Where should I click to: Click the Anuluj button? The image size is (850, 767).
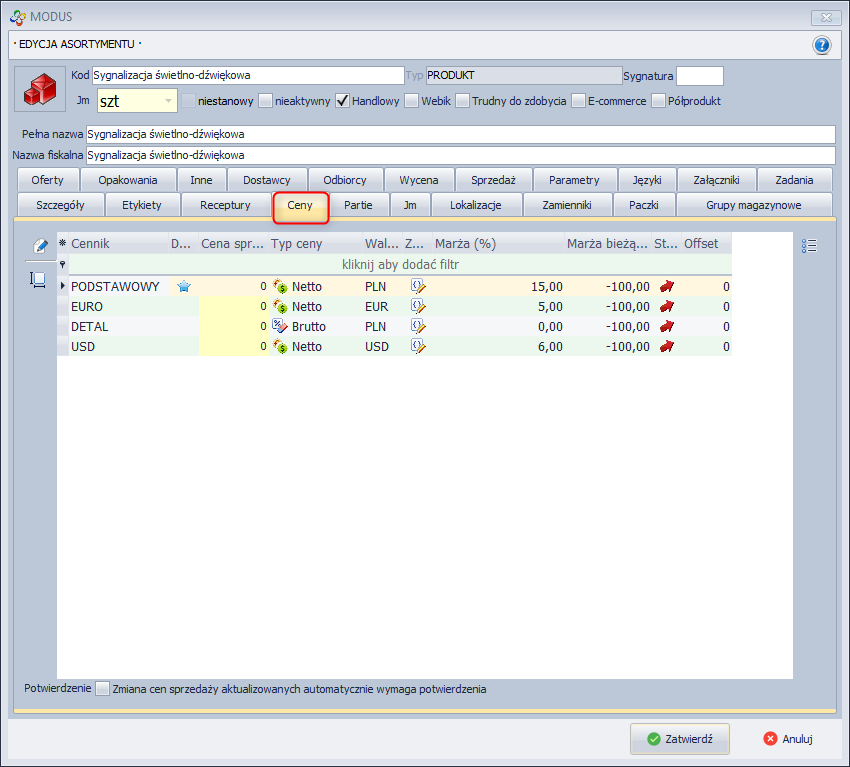787,739
